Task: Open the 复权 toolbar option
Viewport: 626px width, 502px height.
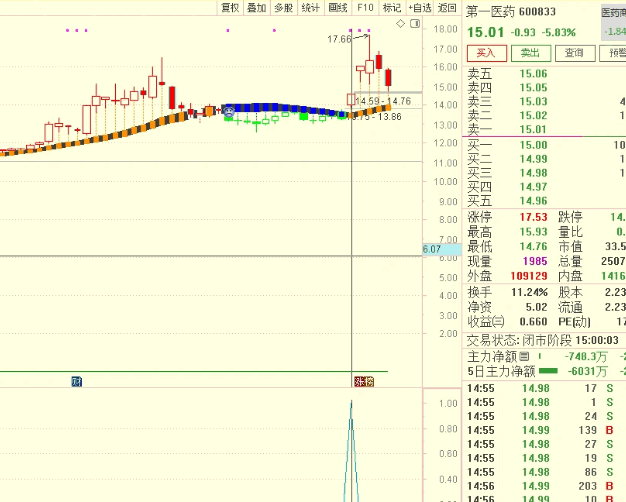Action: [230, 8]
